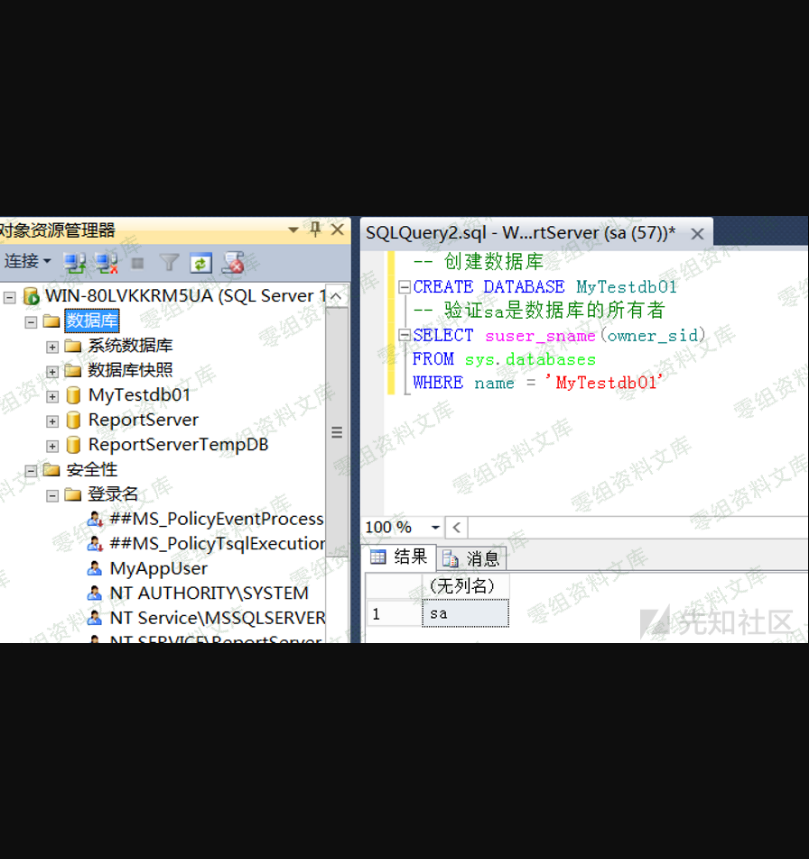
Task: Expand the 系统数据库 folder node
Action: (52, 346)
